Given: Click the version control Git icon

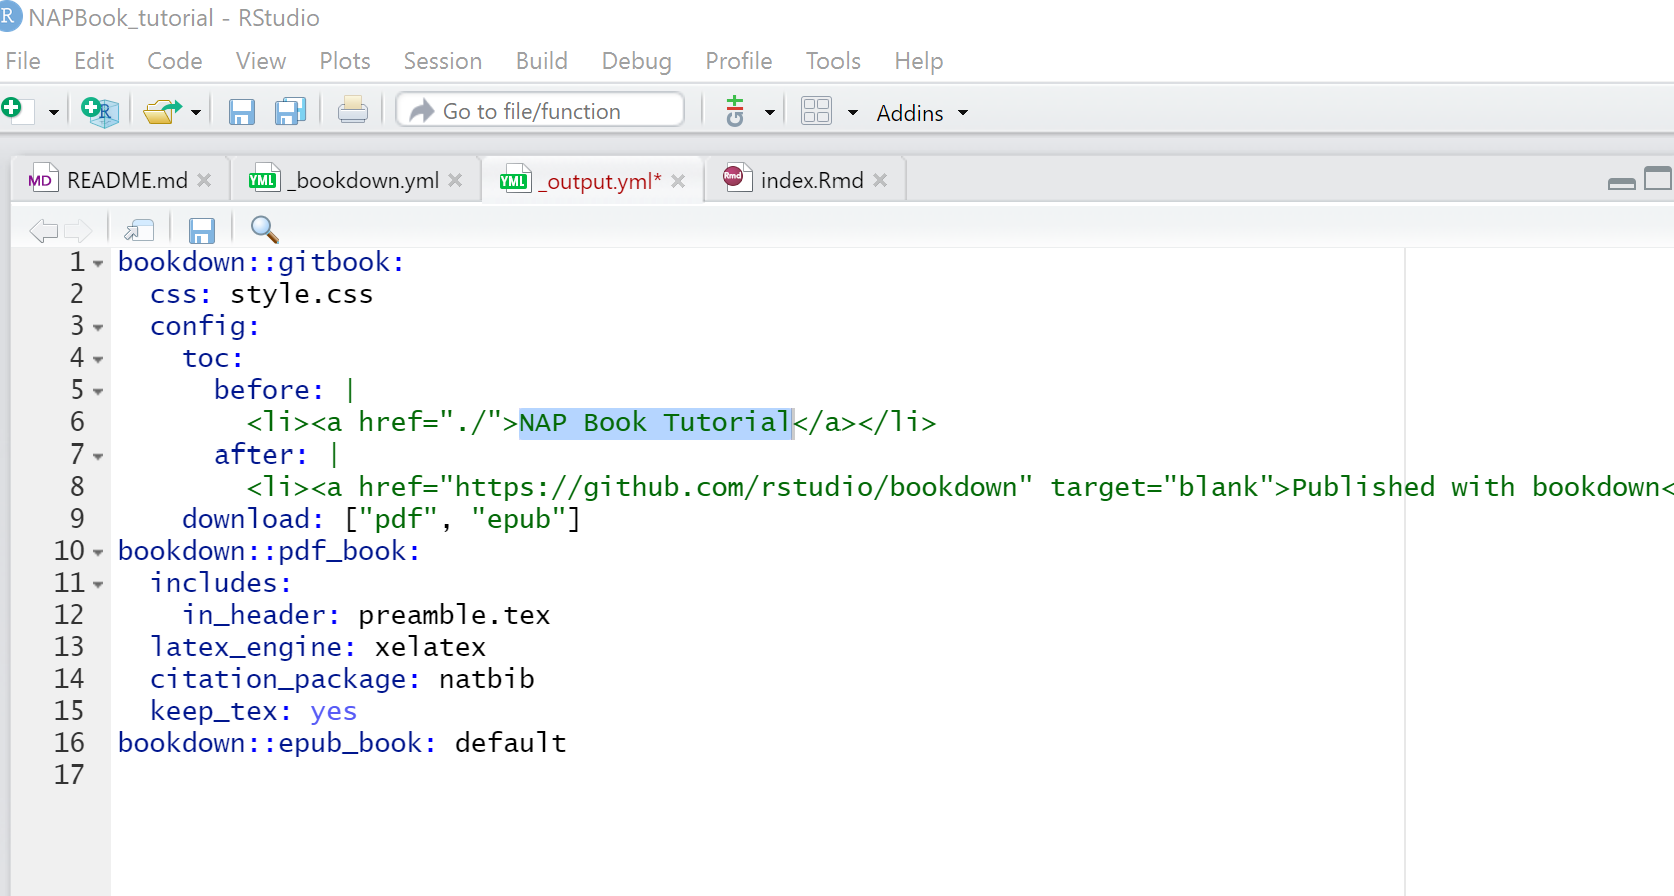Looking at the screenshot, I should point(735,111).
